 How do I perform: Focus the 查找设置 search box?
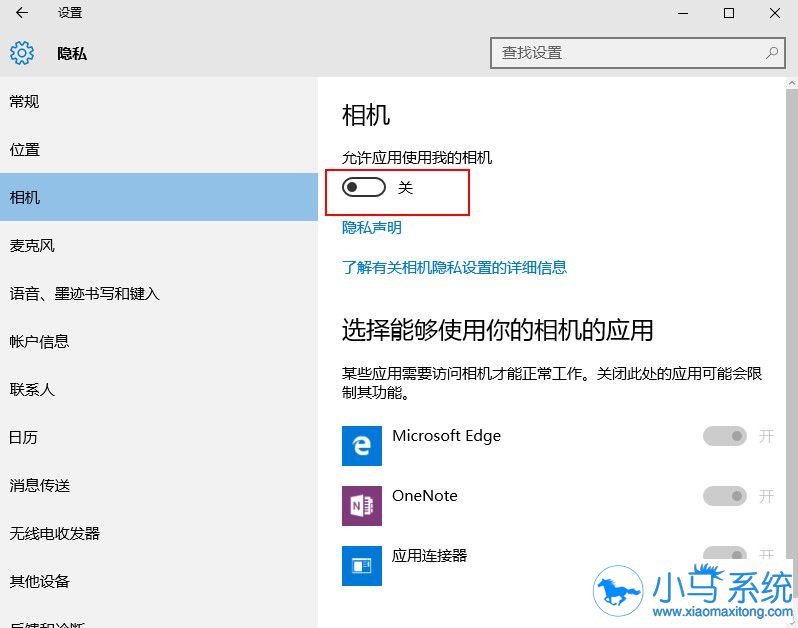coord(638,52)
